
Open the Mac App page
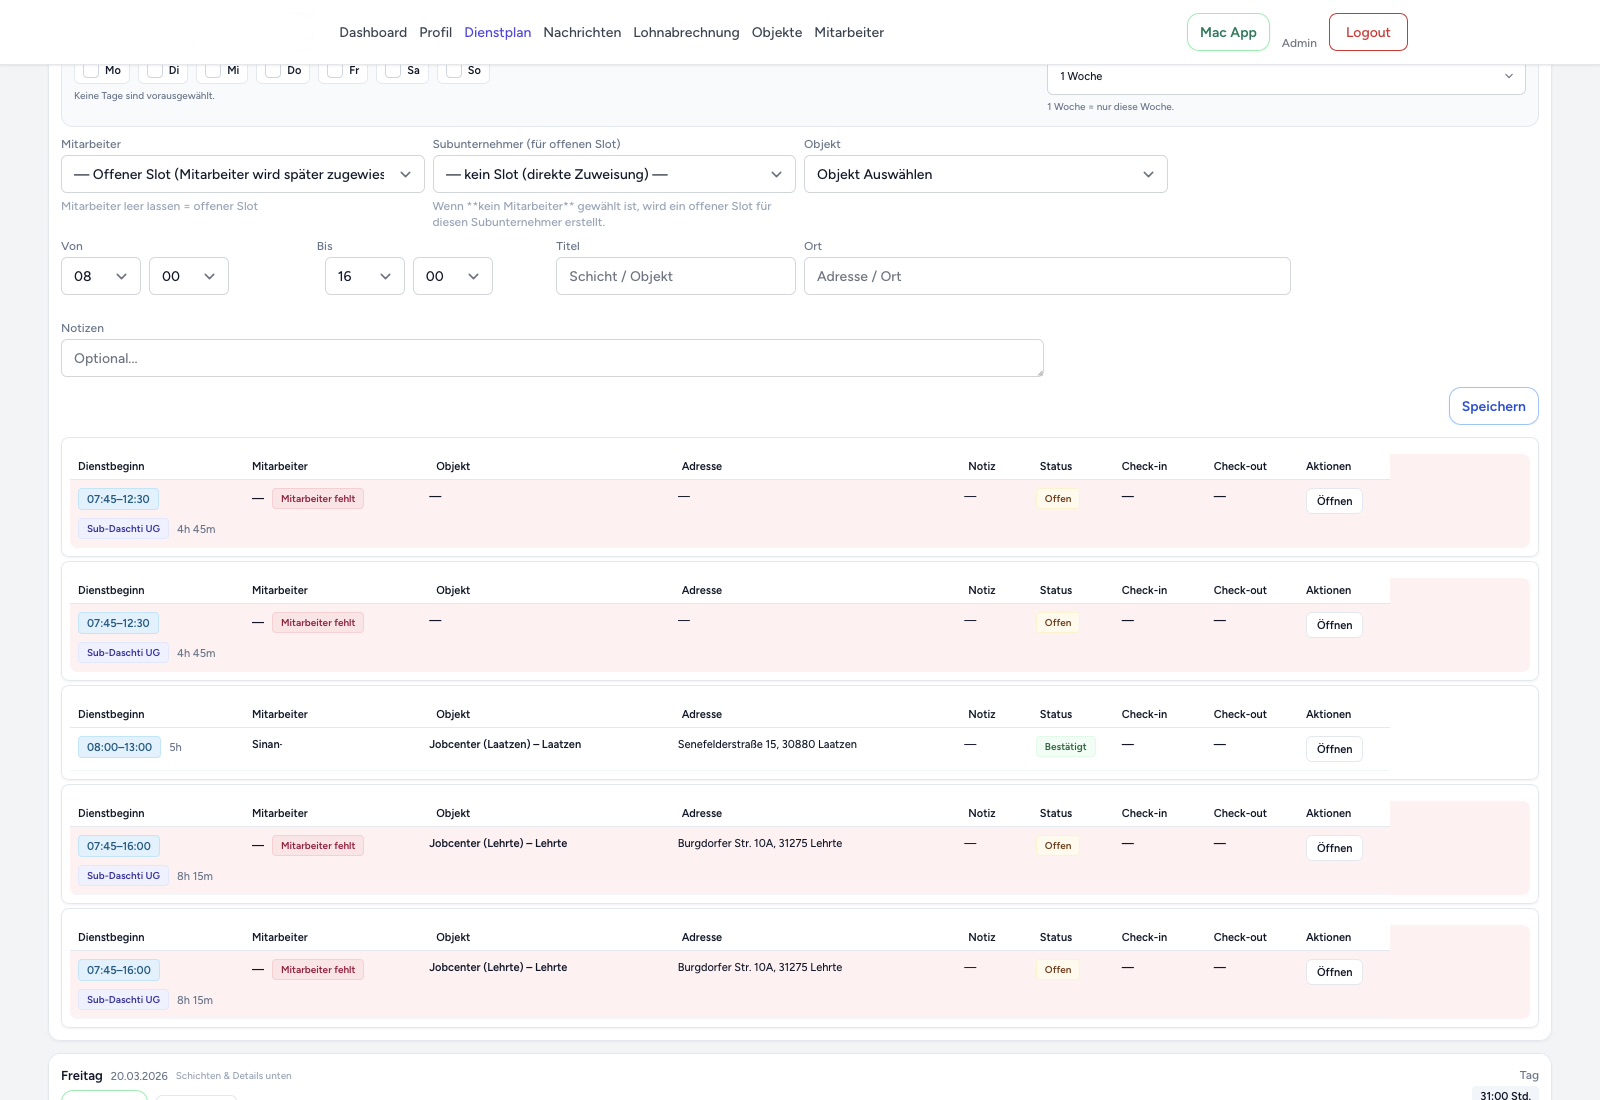[1227, 32]
